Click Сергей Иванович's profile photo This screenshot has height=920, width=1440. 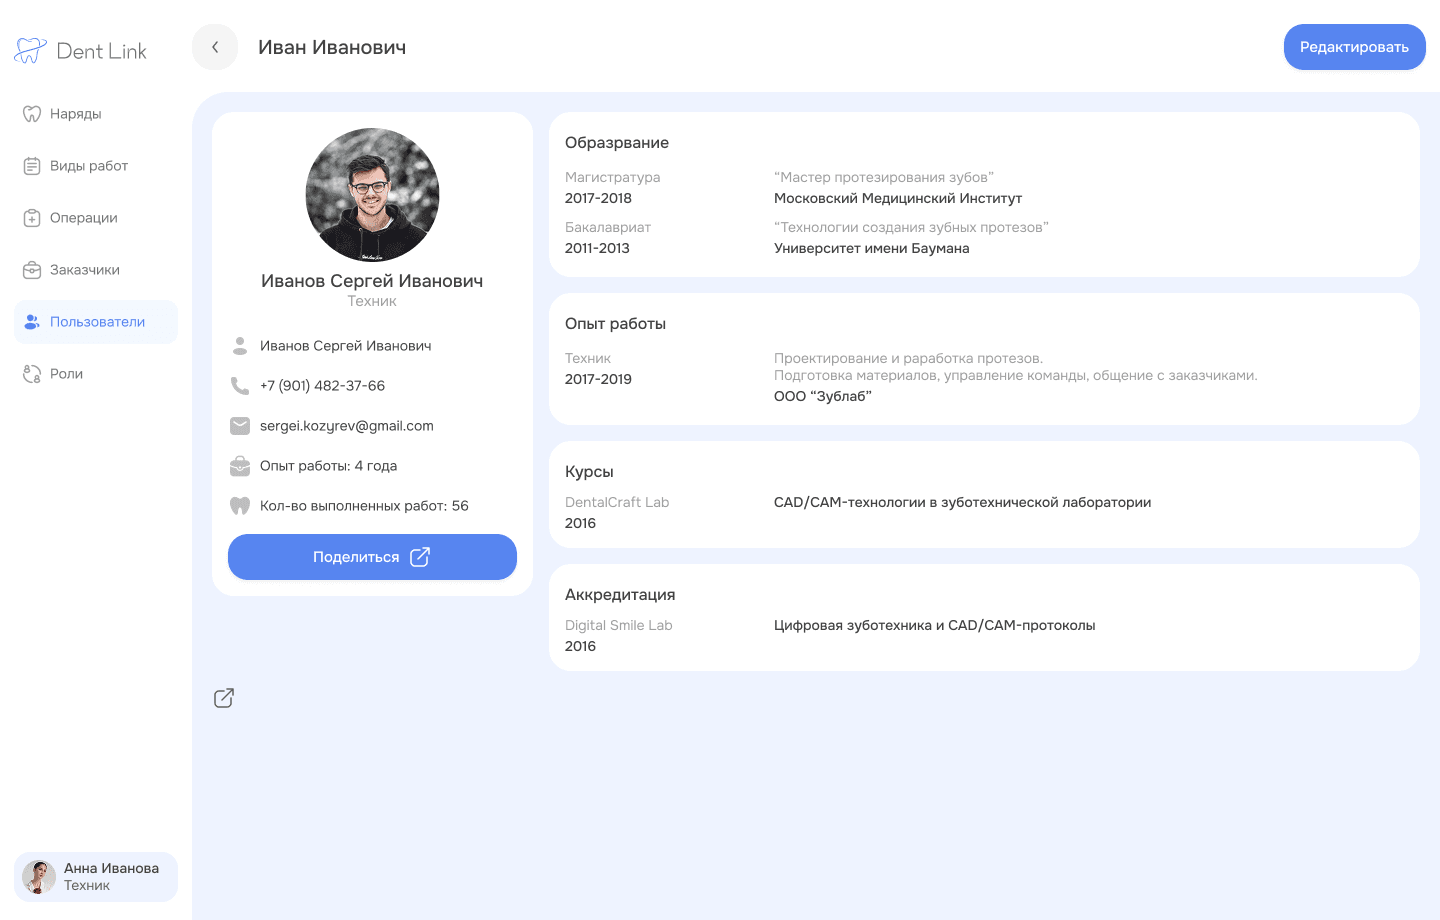[x=372, y=195]
